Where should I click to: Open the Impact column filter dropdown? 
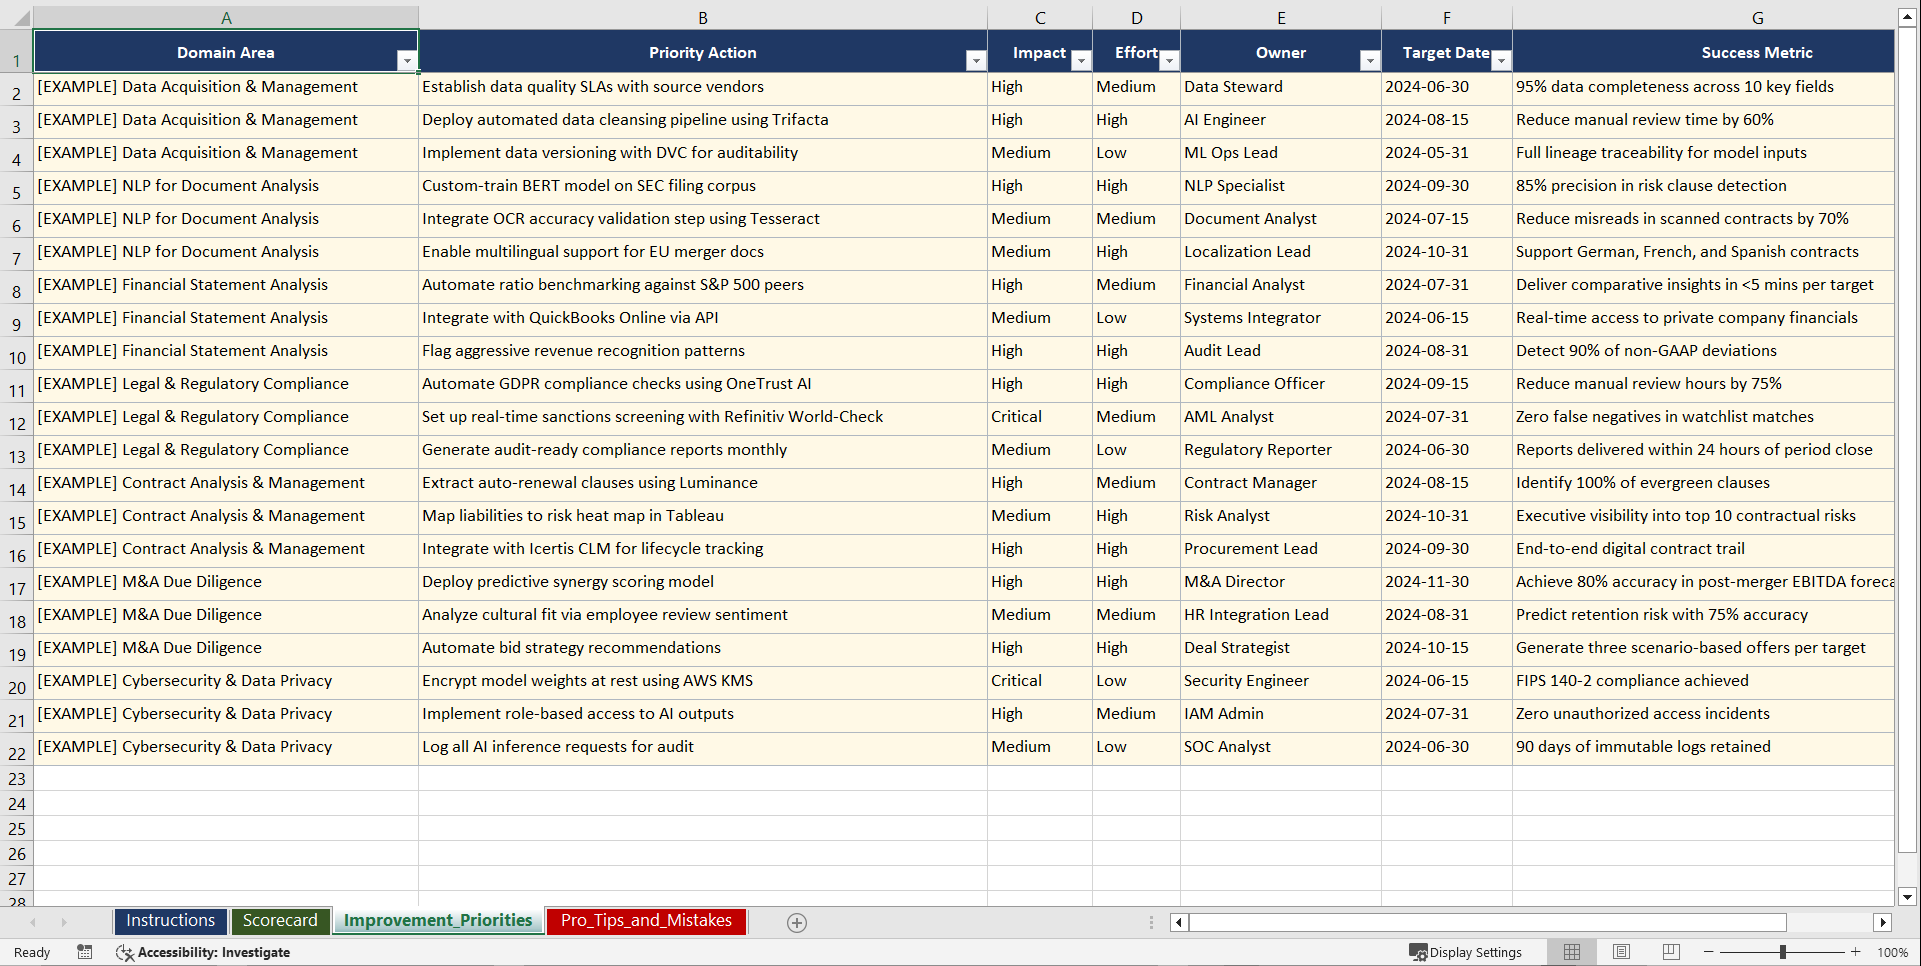pos(1080,61)
